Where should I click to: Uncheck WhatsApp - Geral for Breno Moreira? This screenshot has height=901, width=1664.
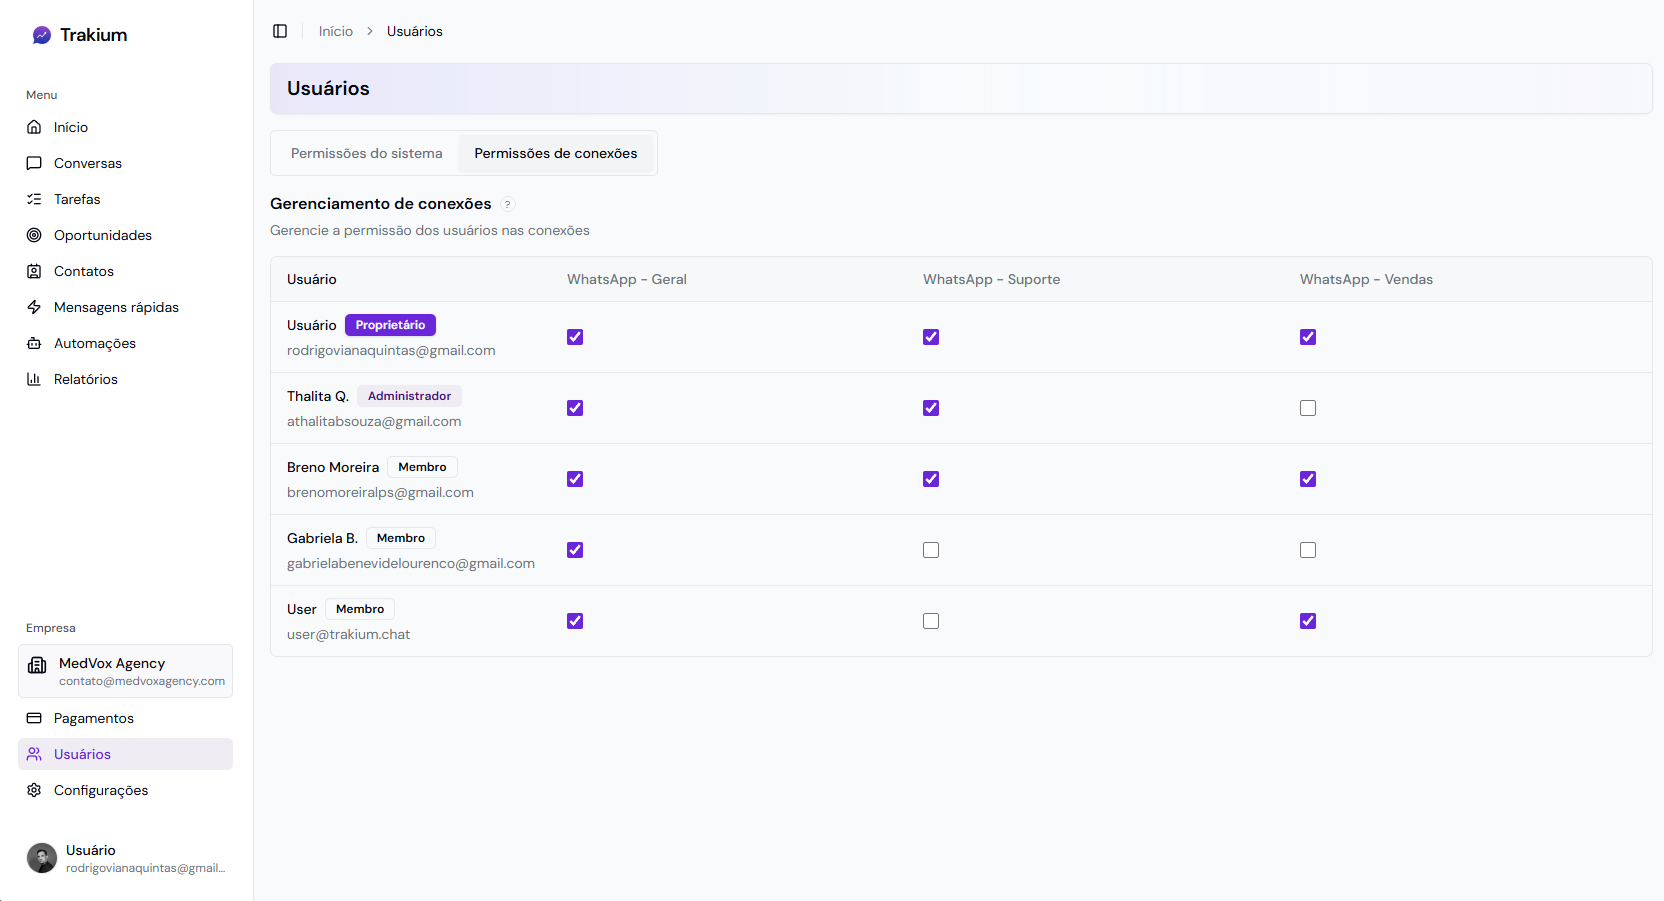pyautogui.click(x=575, y=479)
